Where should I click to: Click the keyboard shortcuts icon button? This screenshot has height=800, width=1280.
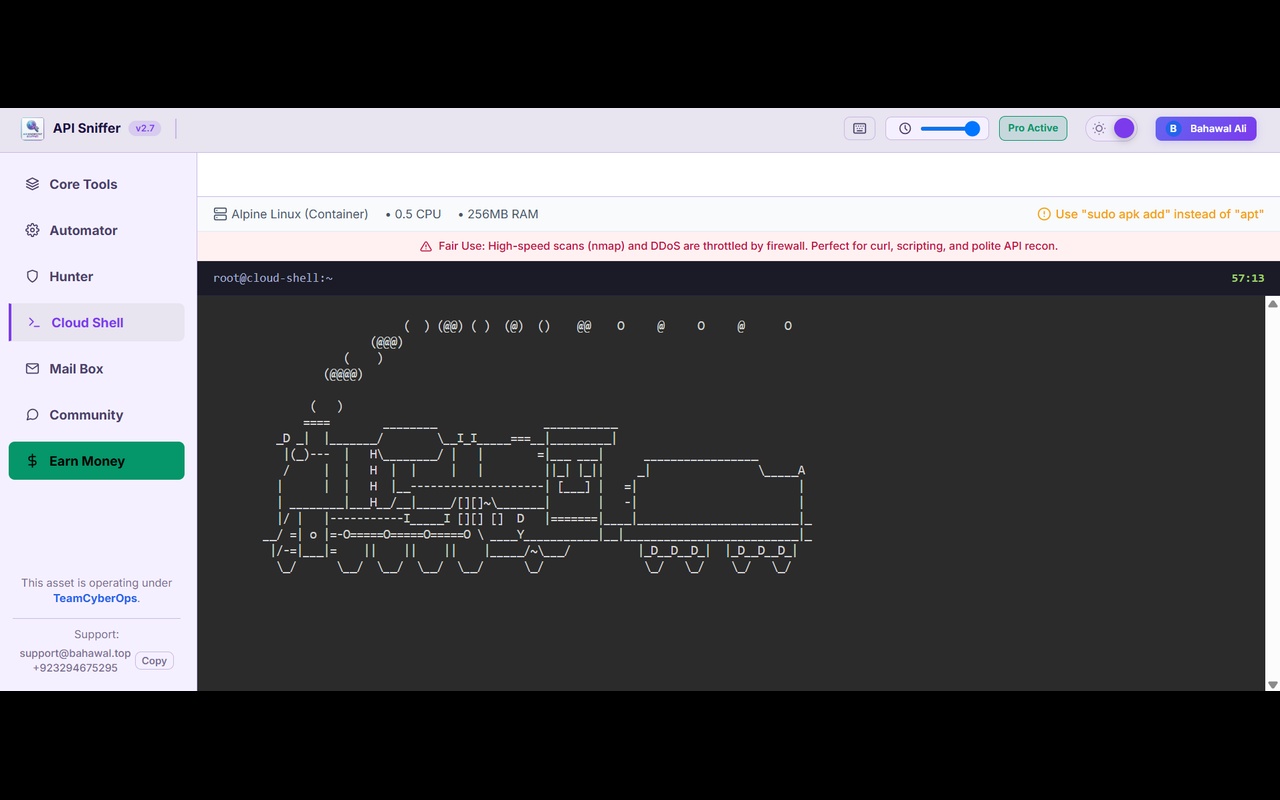[859, 128]
